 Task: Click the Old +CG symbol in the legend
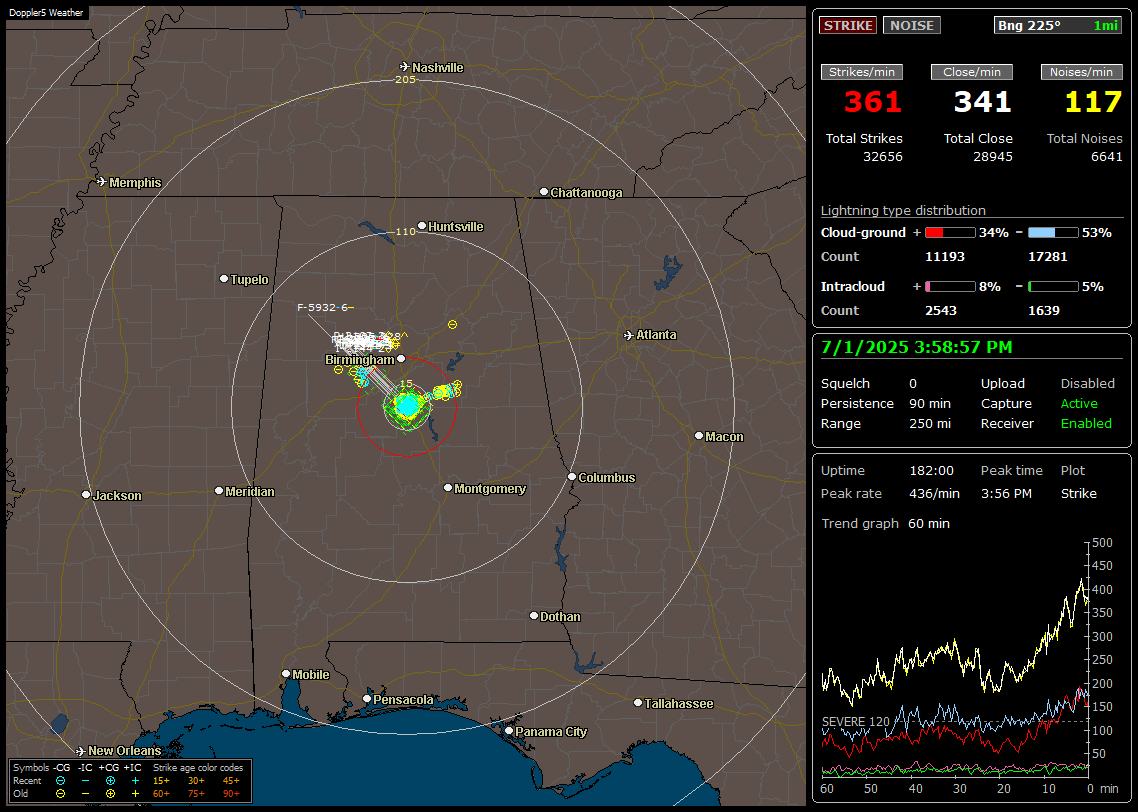110,794
